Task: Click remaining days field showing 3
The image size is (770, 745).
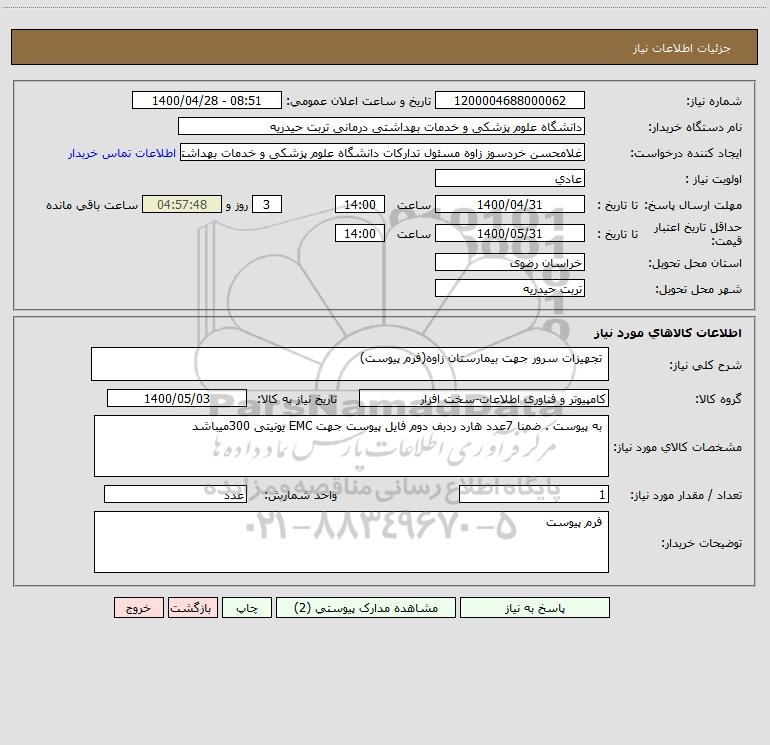Action: click(x=267, y=204)
